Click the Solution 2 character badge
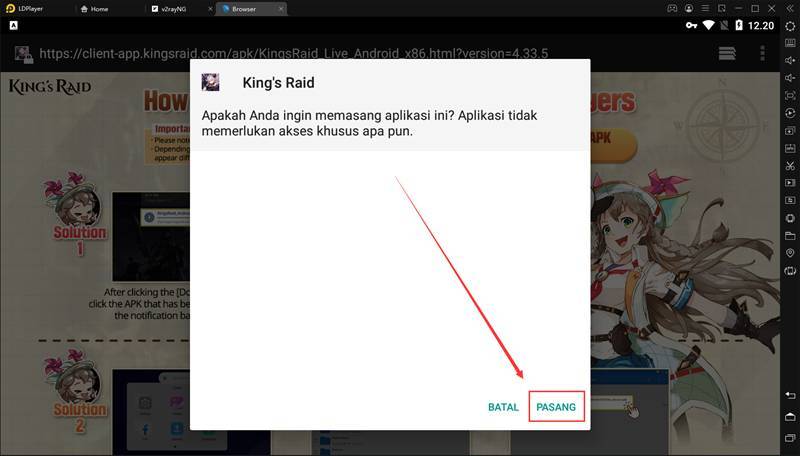Viewport: 800px width, 456px height. 78,391
